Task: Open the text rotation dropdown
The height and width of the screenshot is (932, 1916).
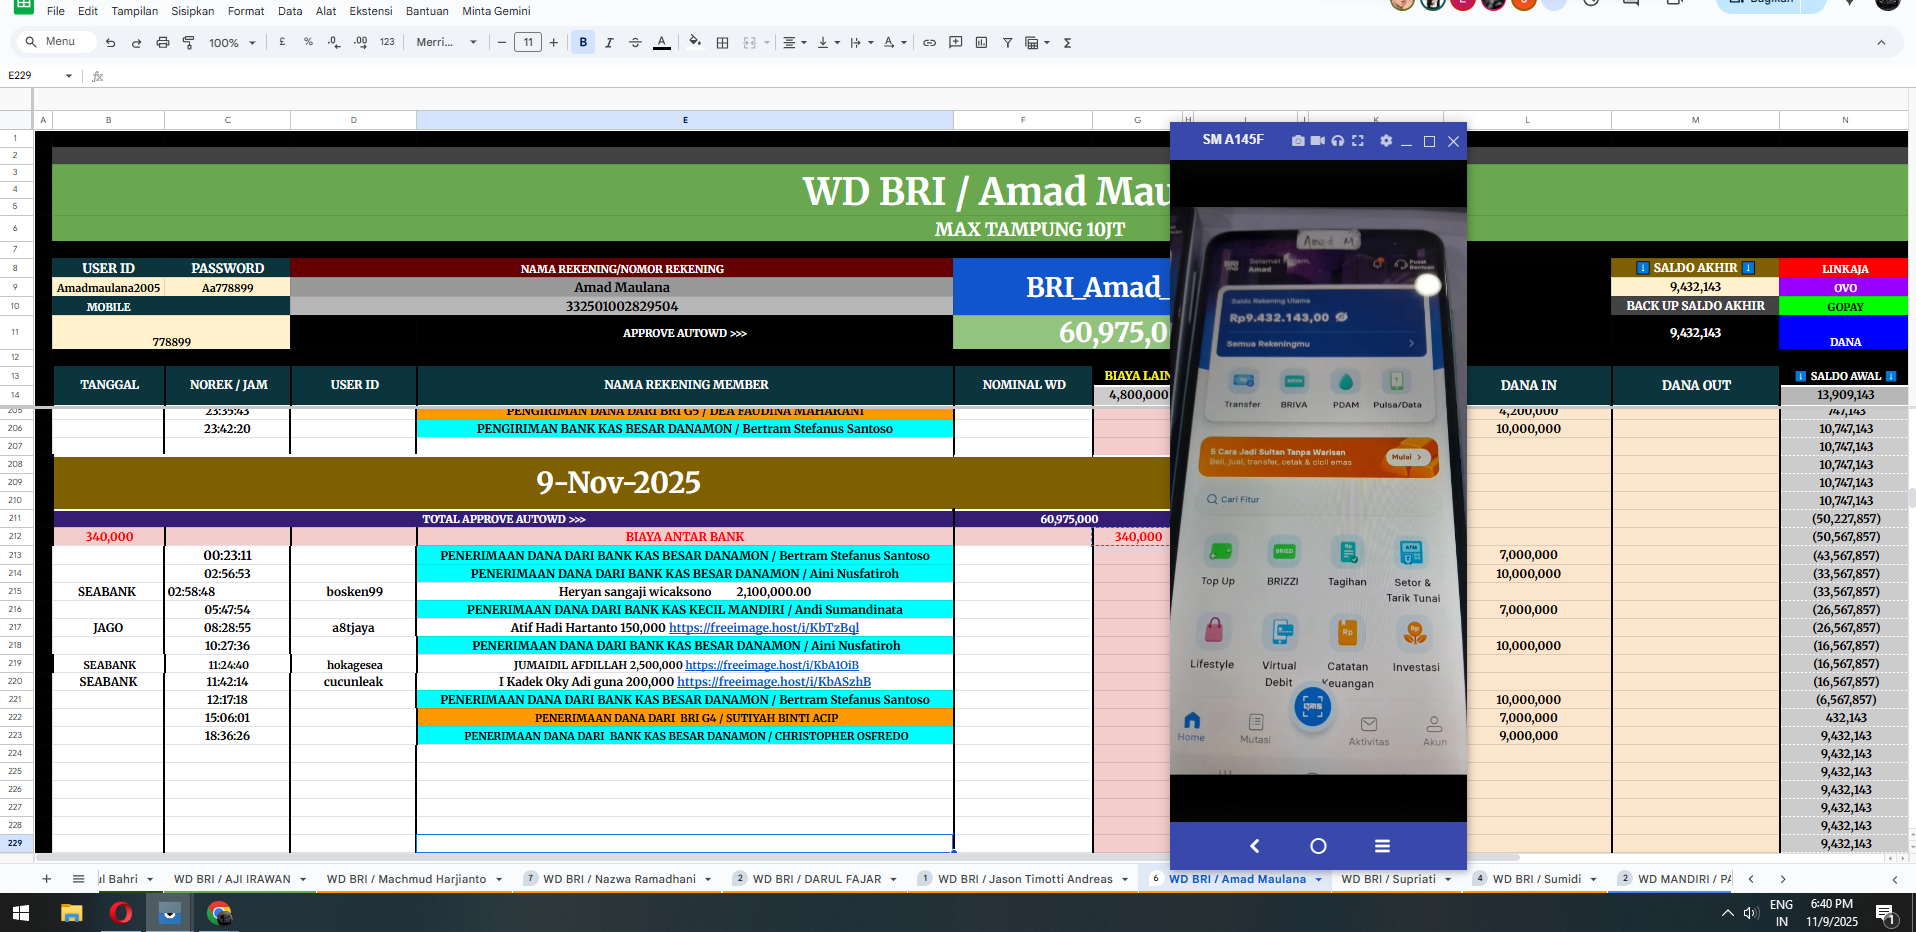Action: (894, 43)
